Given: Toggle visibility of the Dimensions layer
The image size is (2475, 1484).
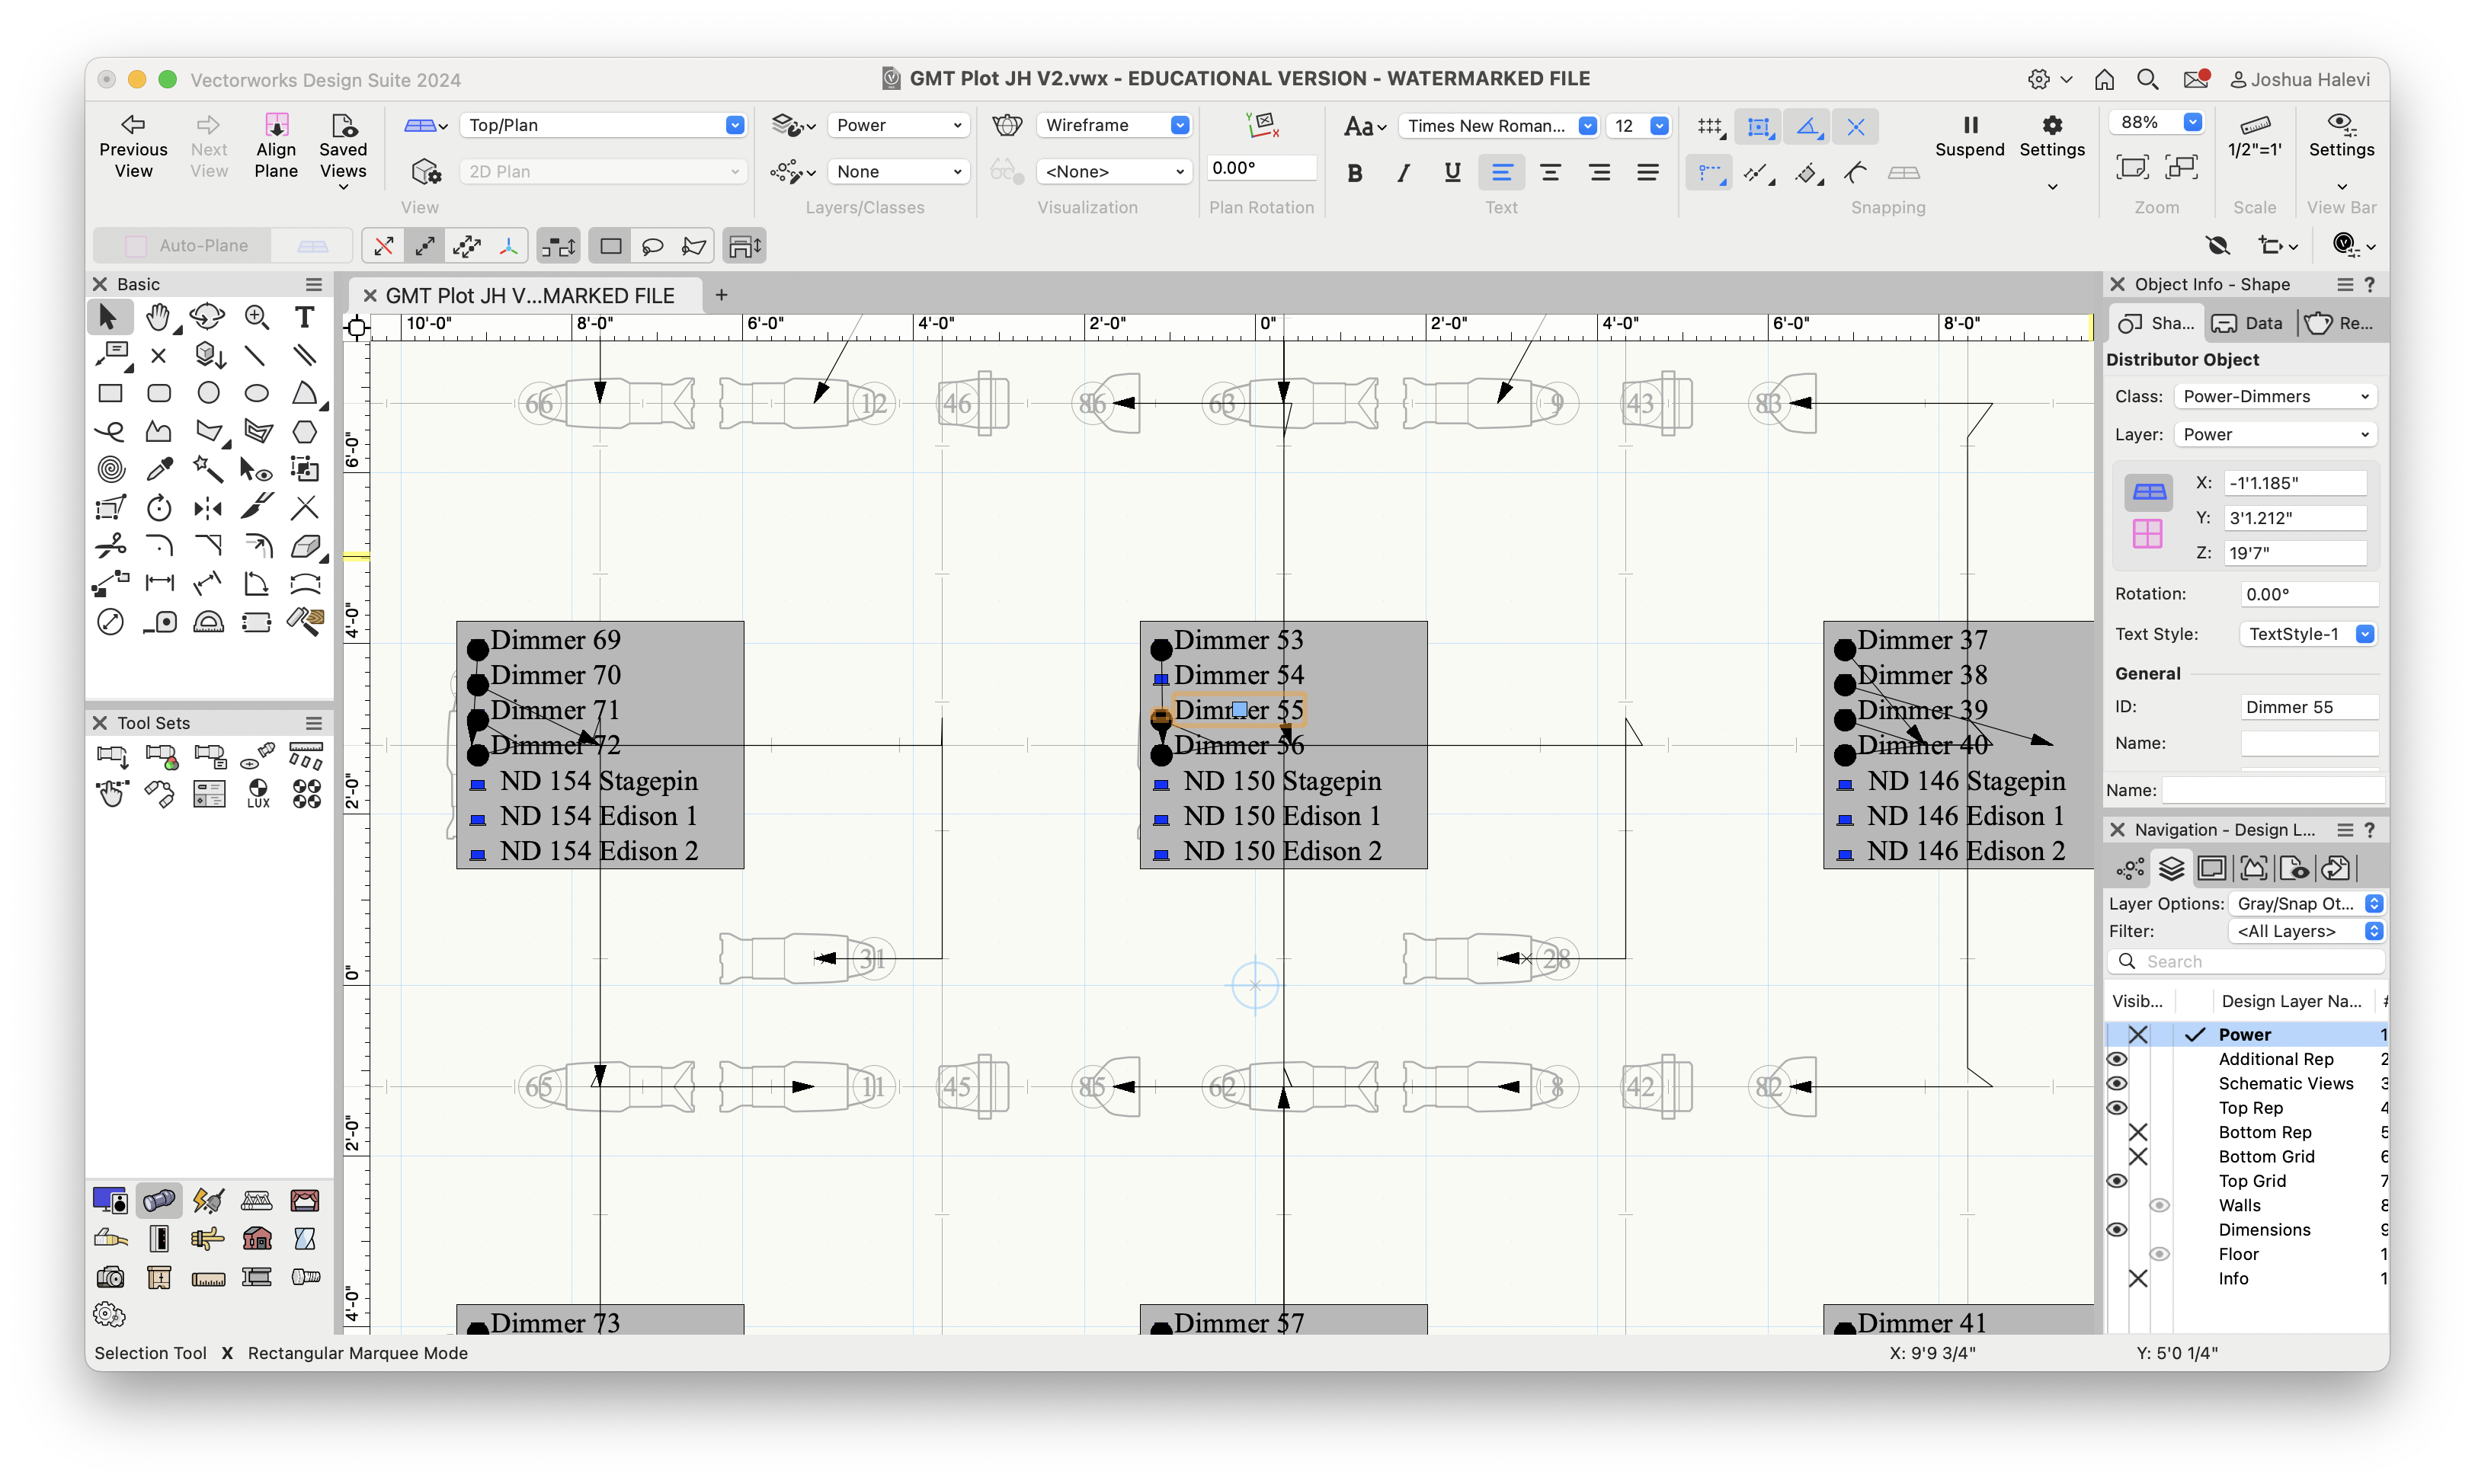Looking at the screenshot, I should coord(2116,1230).
